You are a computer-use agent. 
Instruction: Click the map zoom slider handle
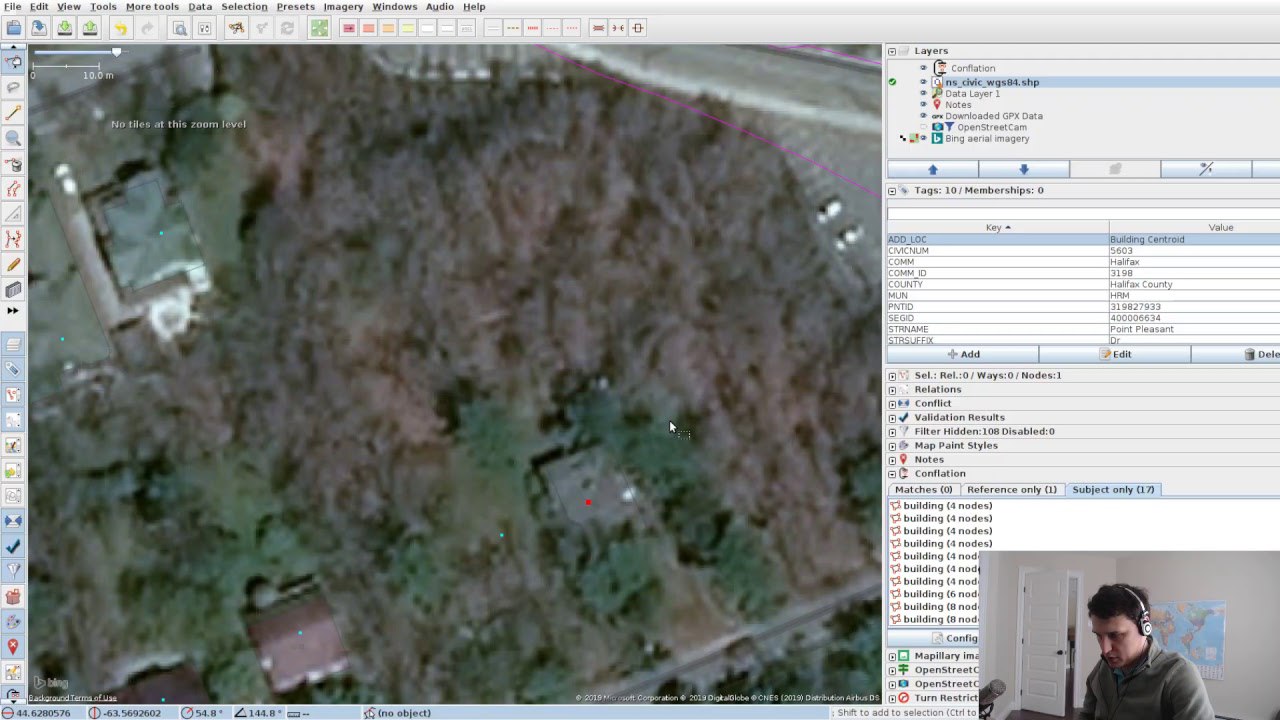[x=117, y=52]
